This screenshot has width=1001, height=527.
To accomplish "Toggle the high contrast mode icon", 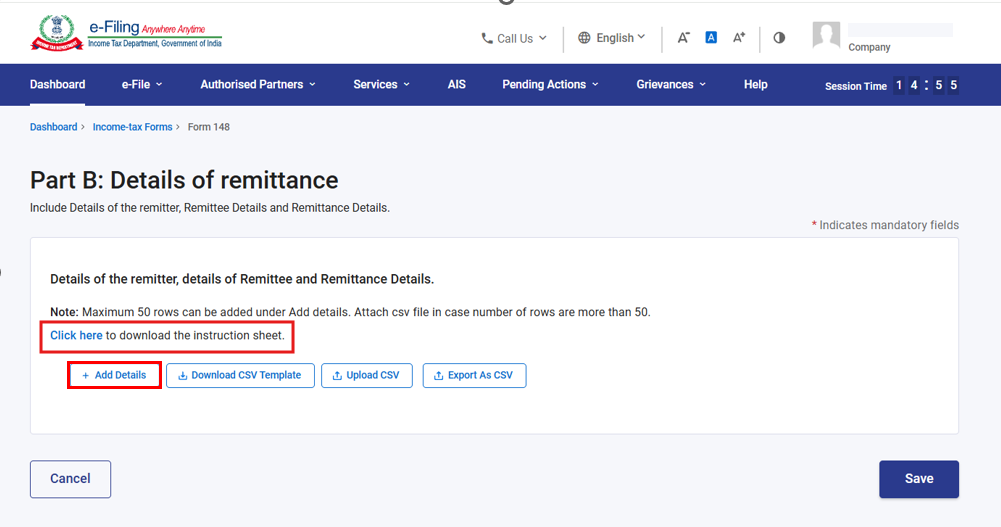I will (779, 38).
